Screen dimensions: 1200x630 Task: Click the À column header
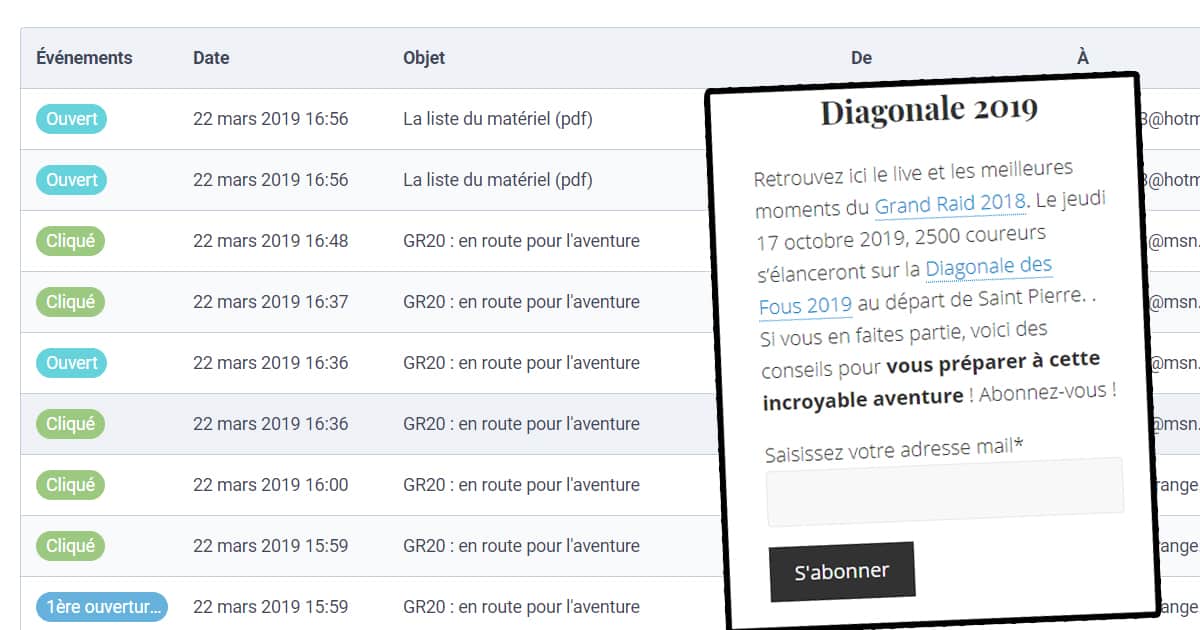(1082, 58)
